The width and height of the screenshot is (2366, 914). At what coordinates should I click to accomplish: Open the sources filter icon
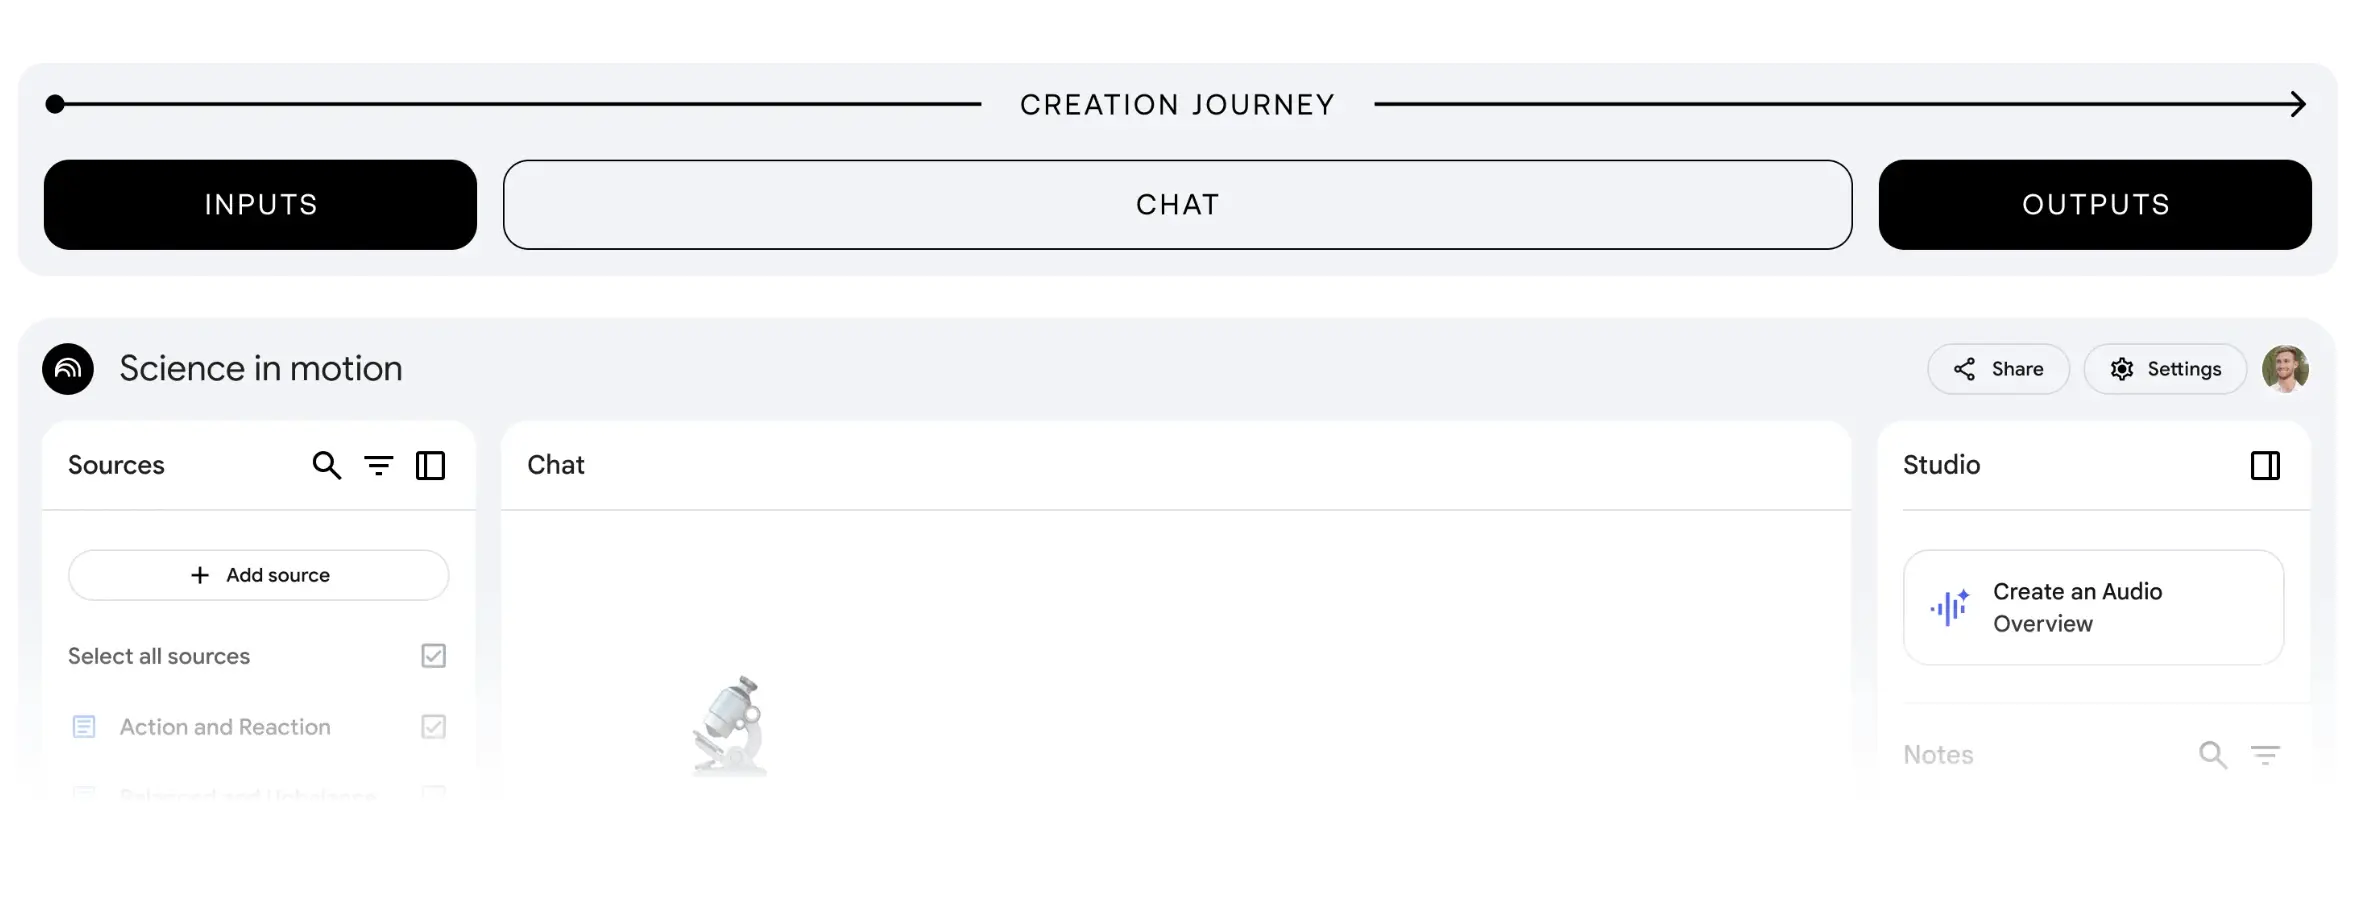[x=378, y=466]
